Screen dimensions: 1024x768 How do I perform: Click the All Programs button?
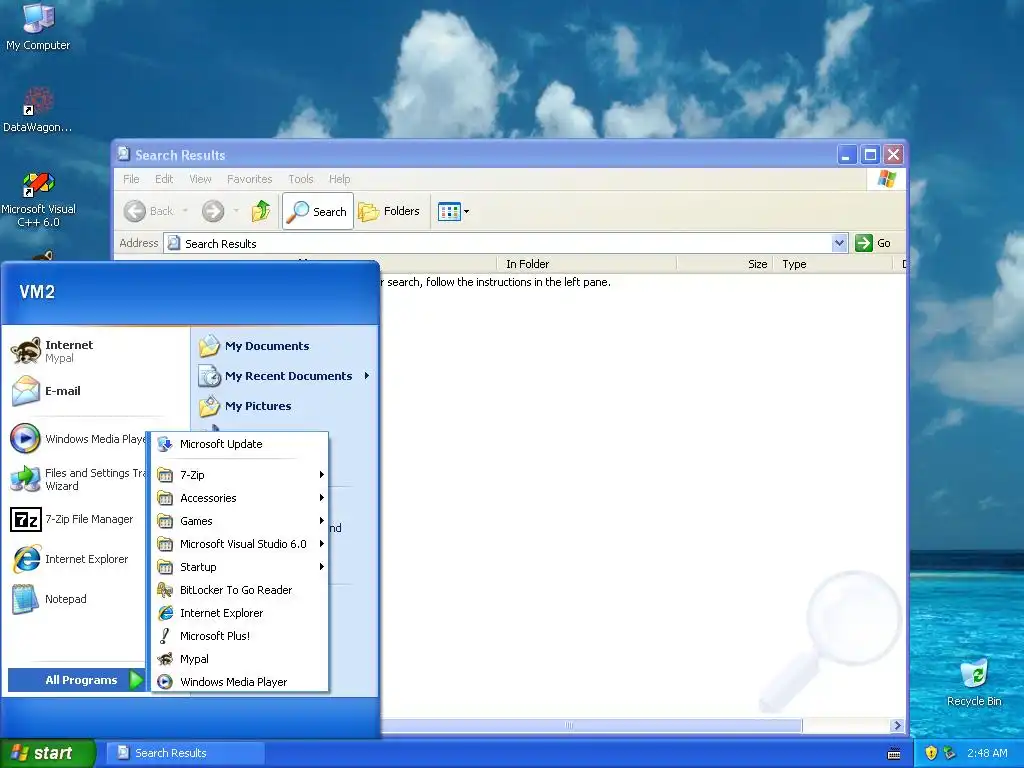[x=77, y=680]
